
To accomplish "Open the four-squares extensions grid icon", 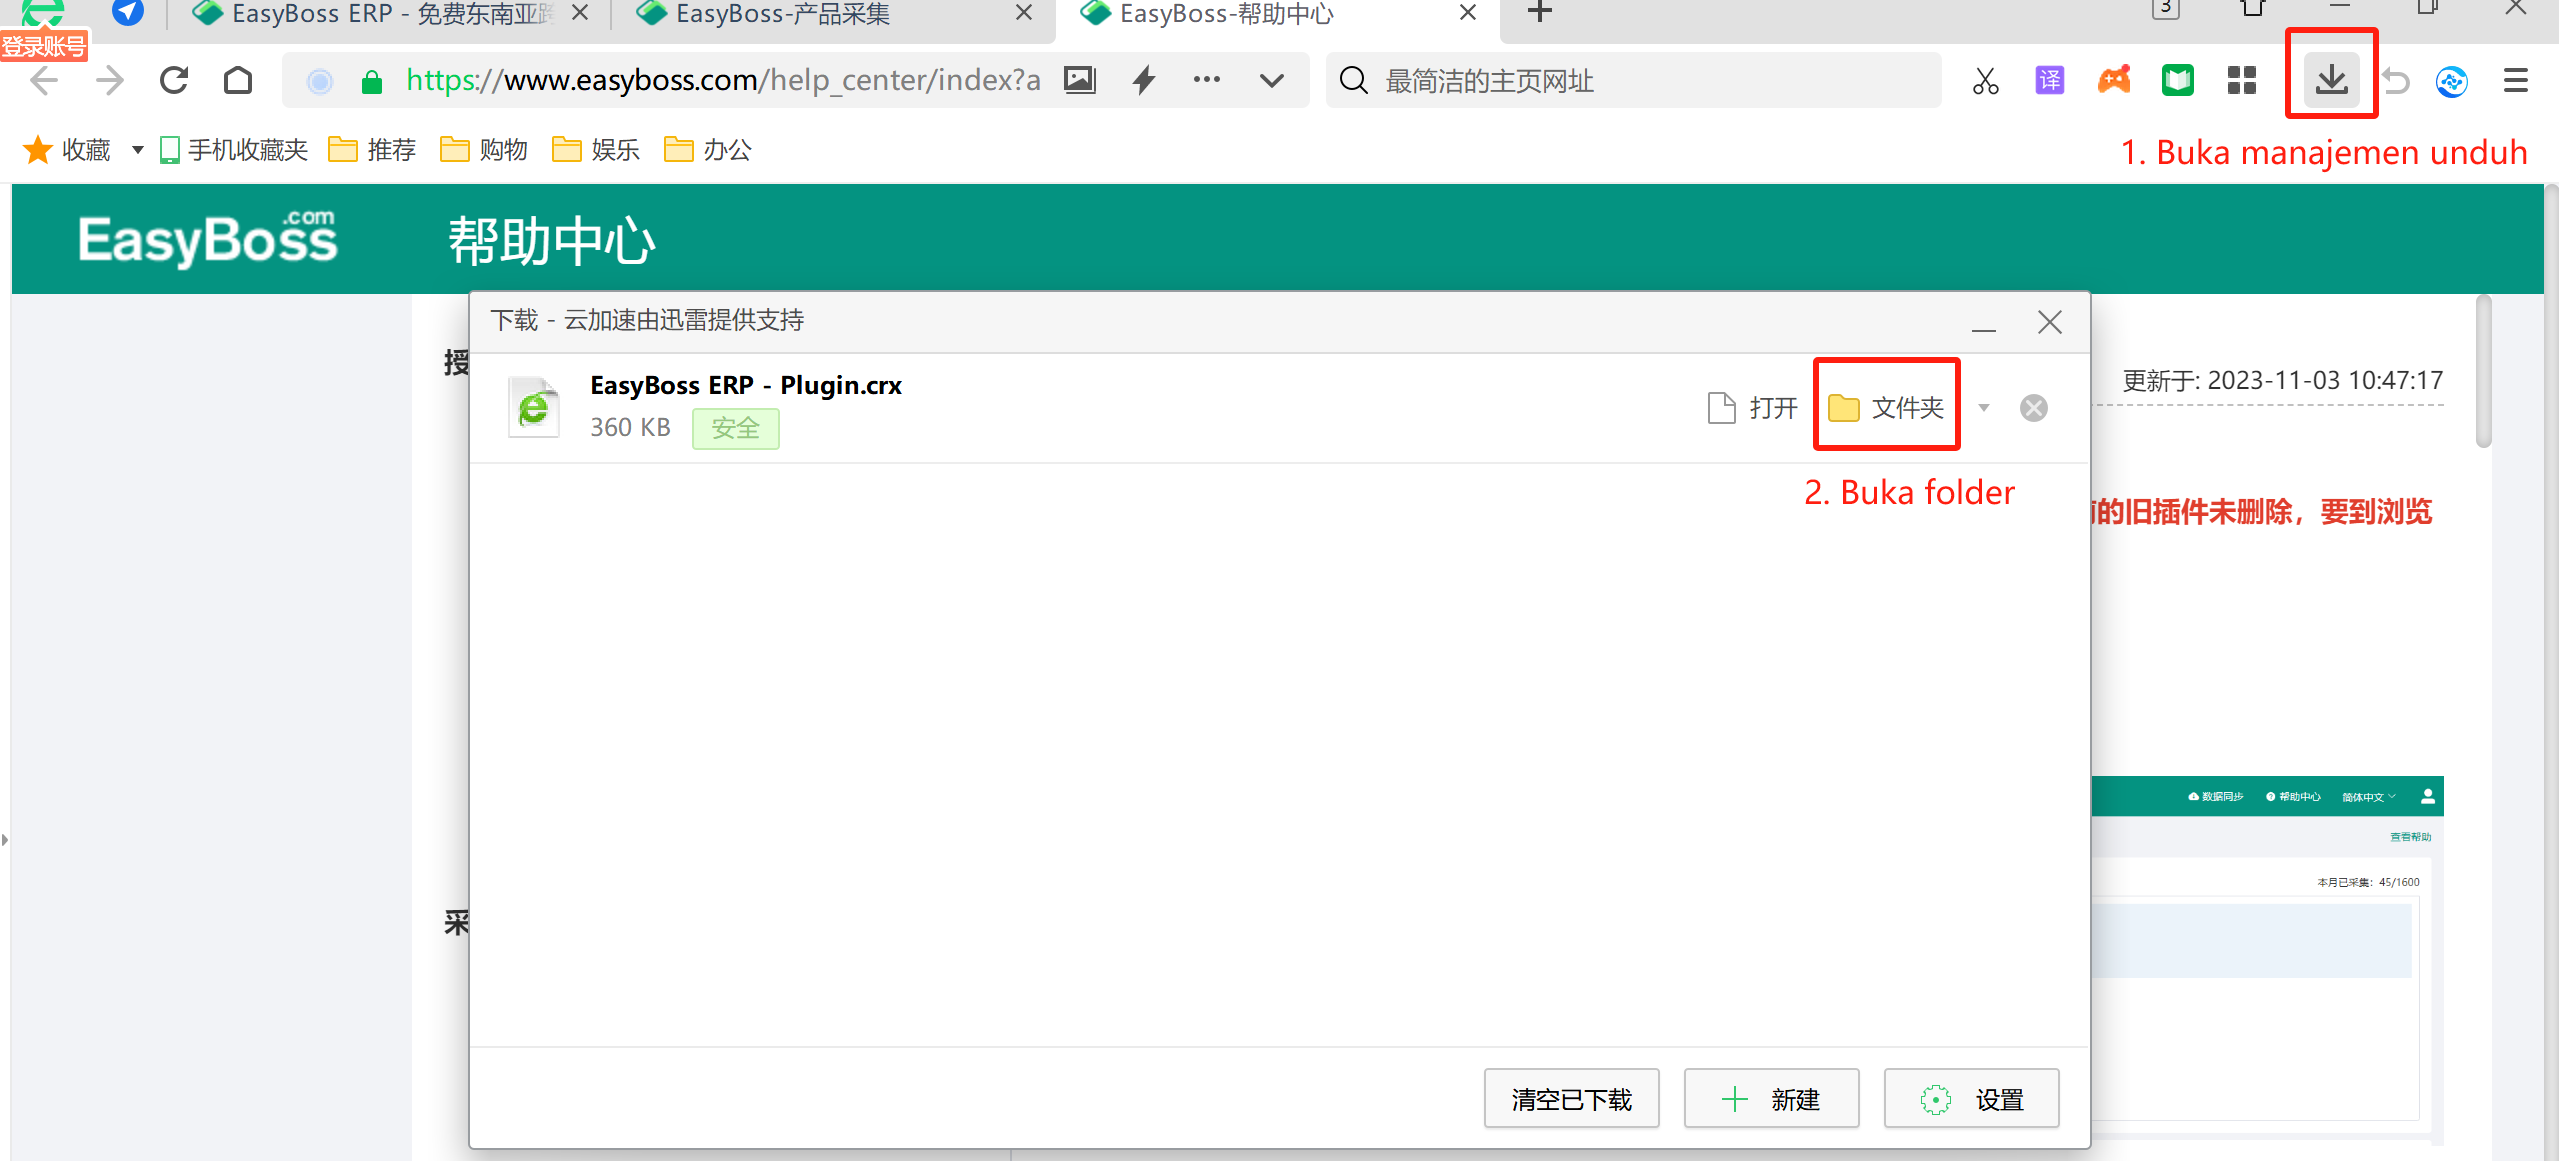I will tap(2242, 80).
